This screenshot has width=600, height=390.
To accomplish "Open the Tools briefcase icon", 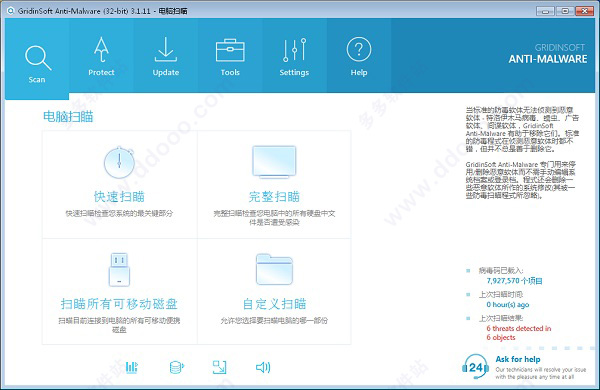I will click(x=230, y=55).
